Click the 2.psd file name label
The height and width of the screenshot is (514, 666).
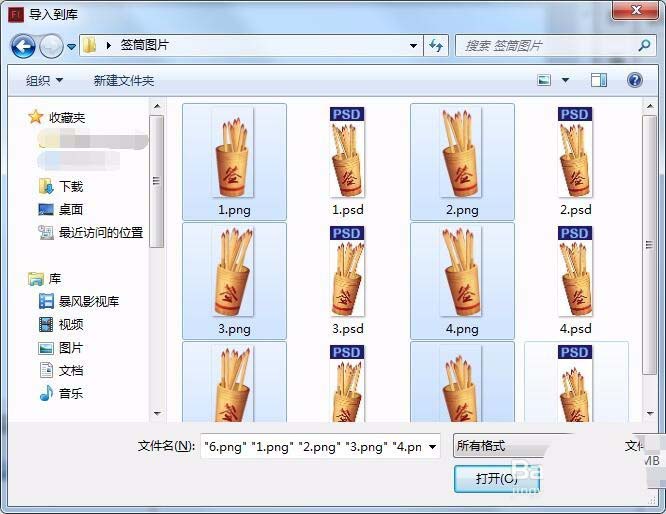tap(576, 210)
